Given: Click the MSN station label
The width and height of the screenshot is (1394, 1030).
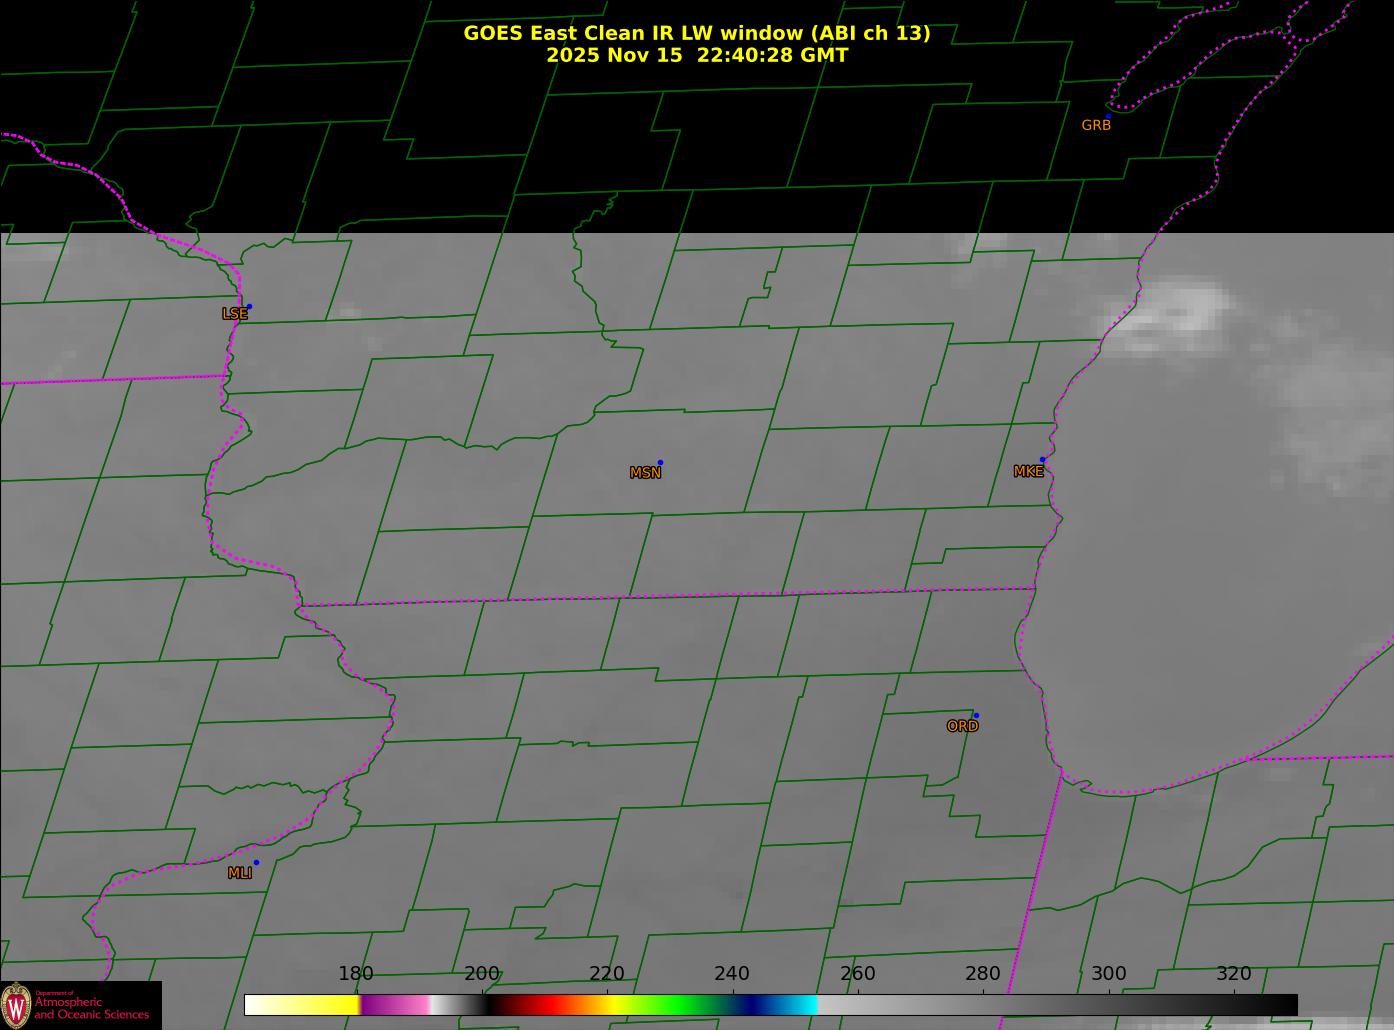Looking at the screenshot, I should point(645,473).
